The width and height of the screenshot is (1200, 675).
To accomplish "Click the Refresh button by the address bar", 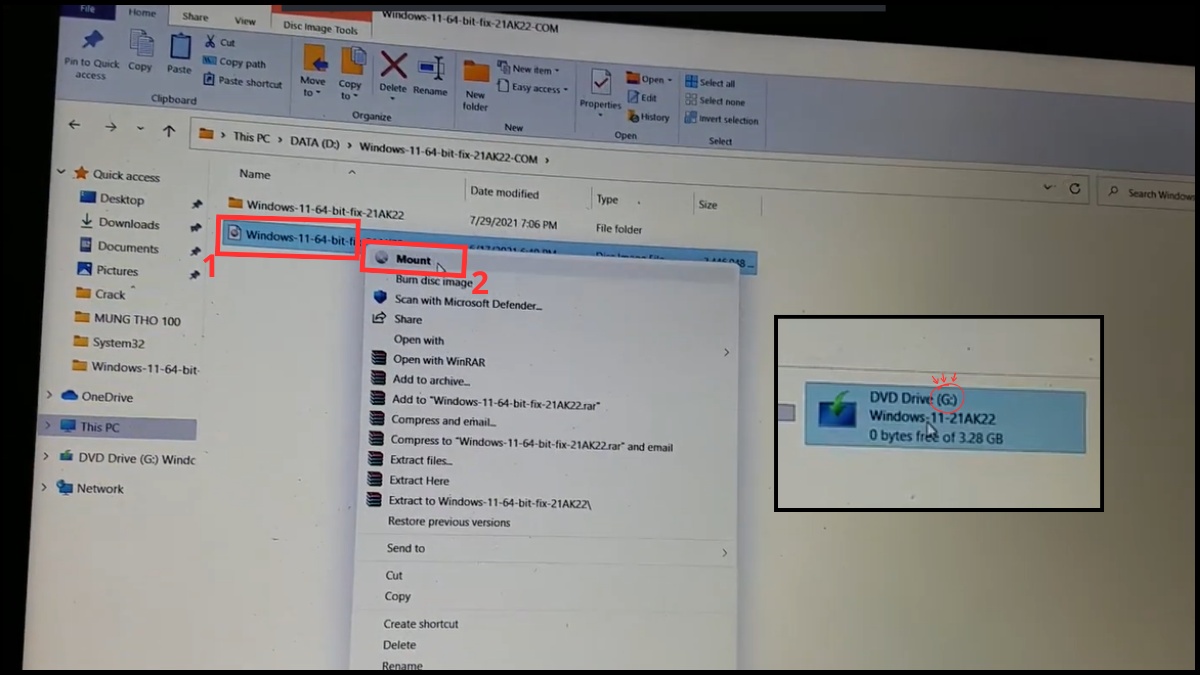I will [1075, 188].
